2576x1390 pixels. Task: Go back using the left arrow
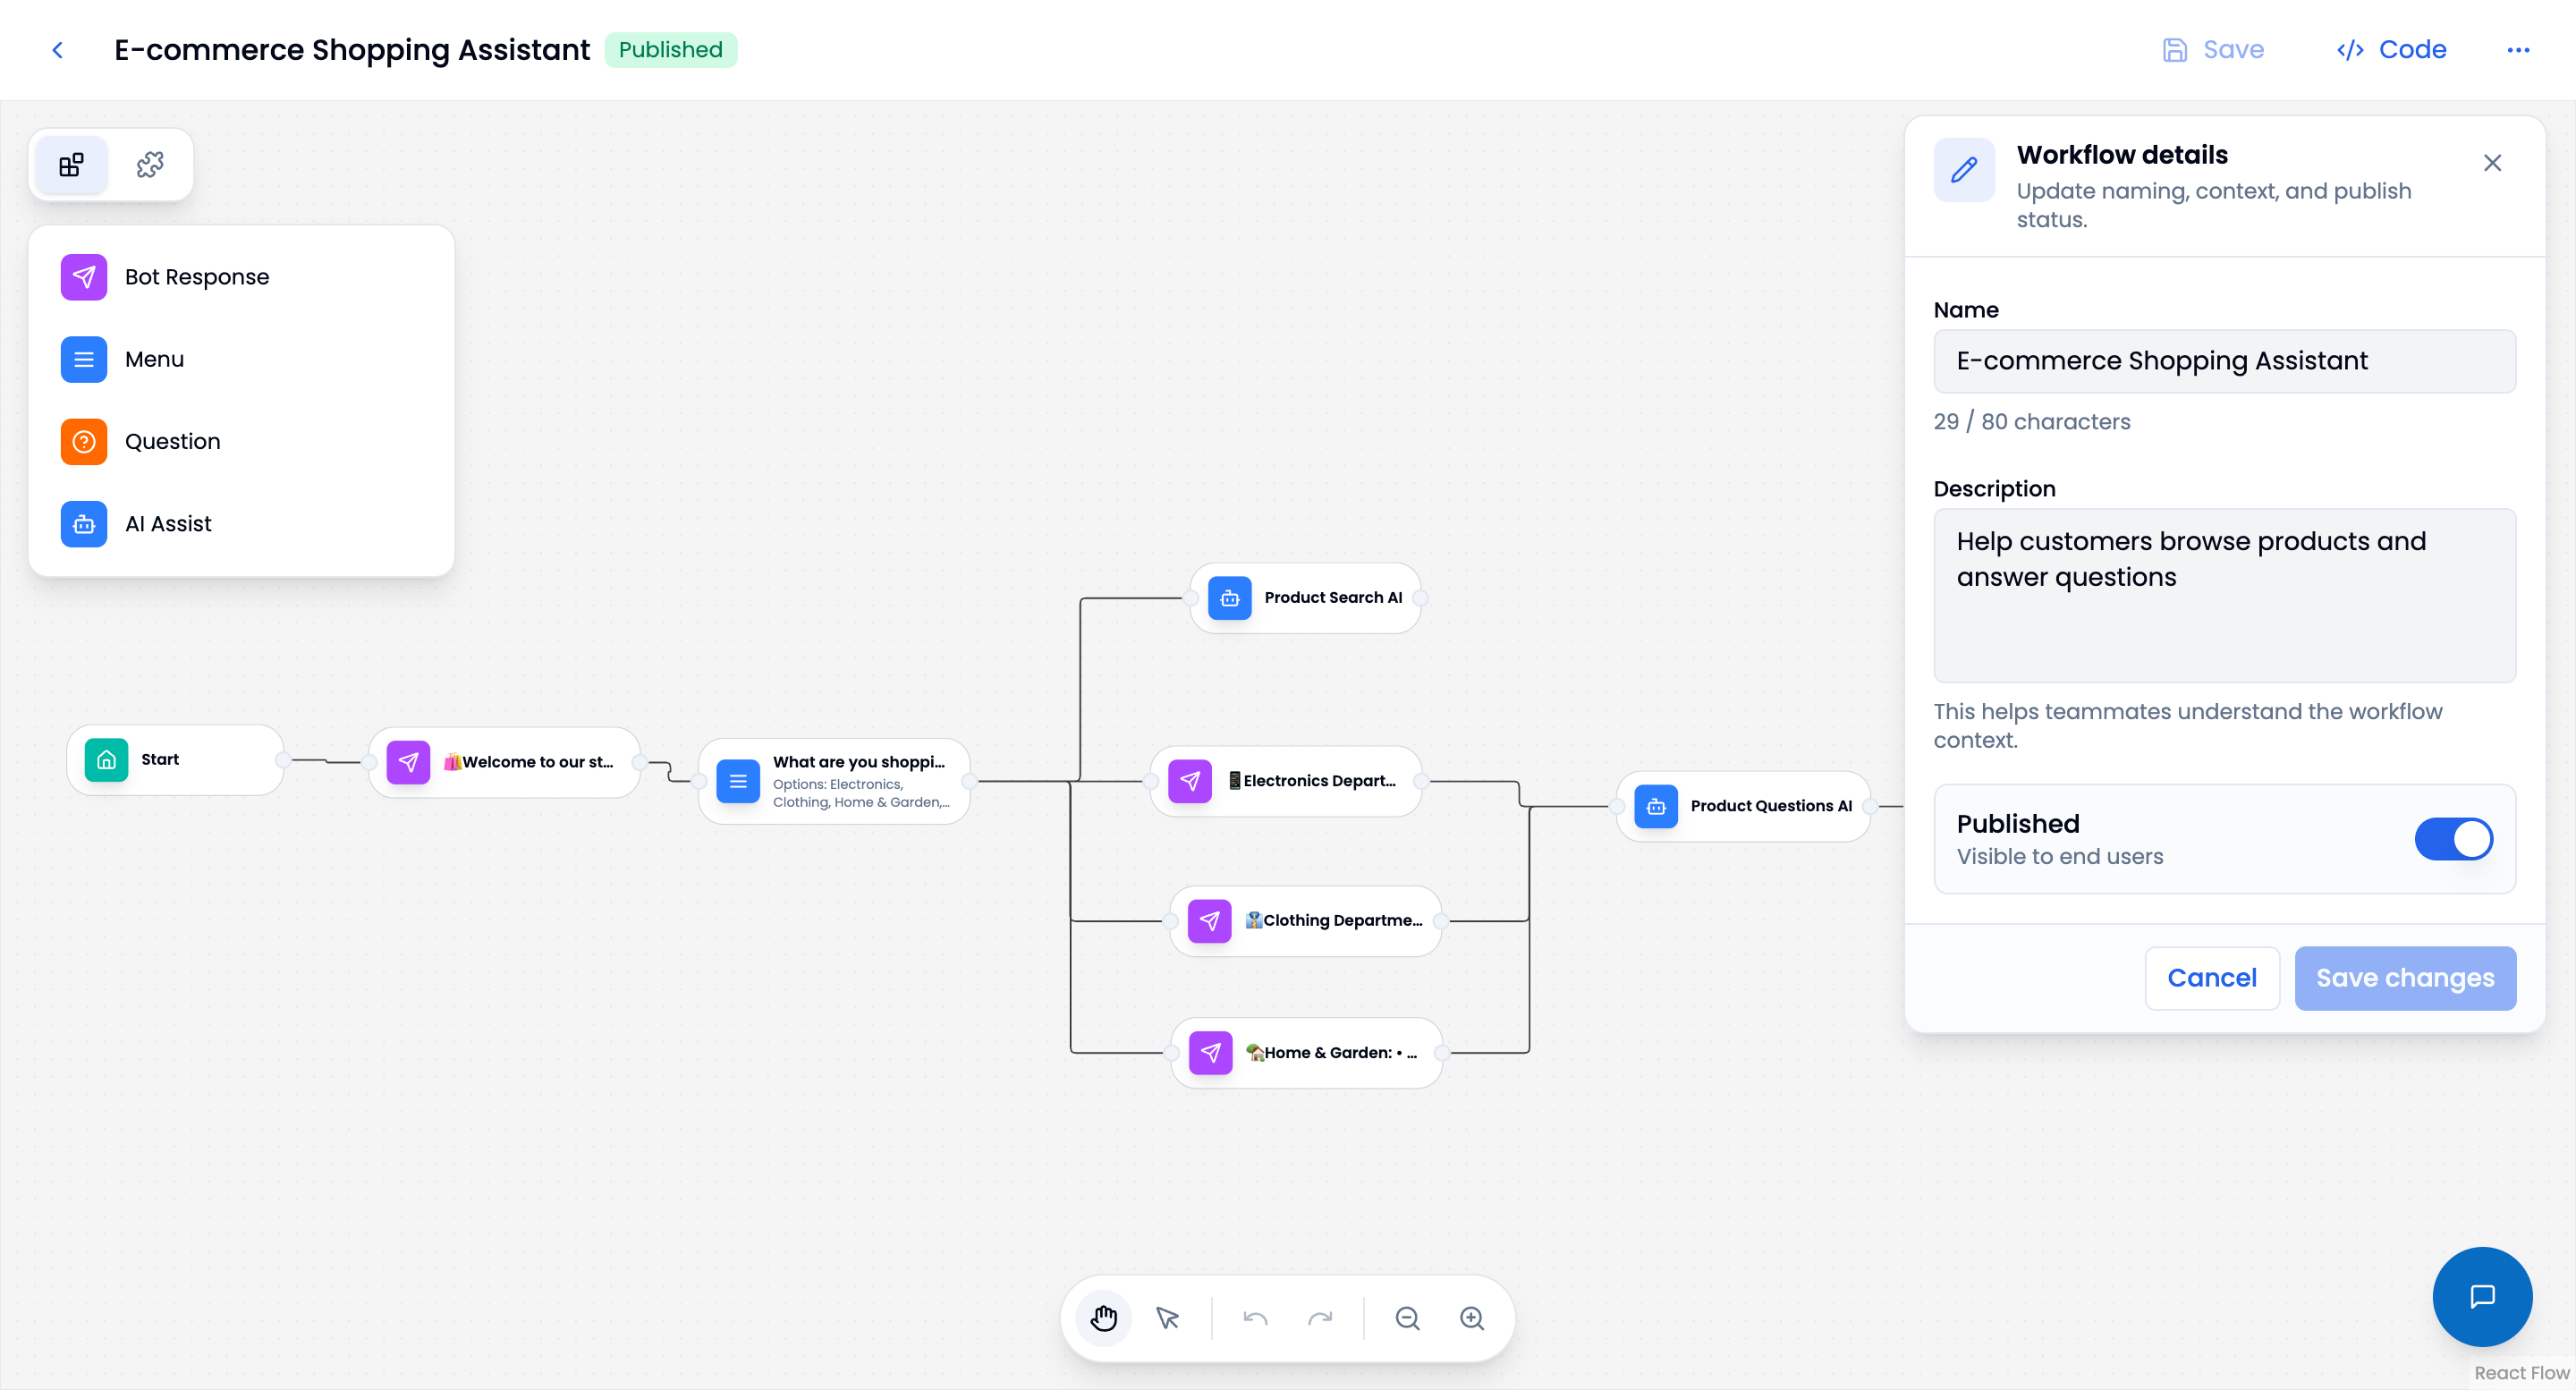(58, 49)
